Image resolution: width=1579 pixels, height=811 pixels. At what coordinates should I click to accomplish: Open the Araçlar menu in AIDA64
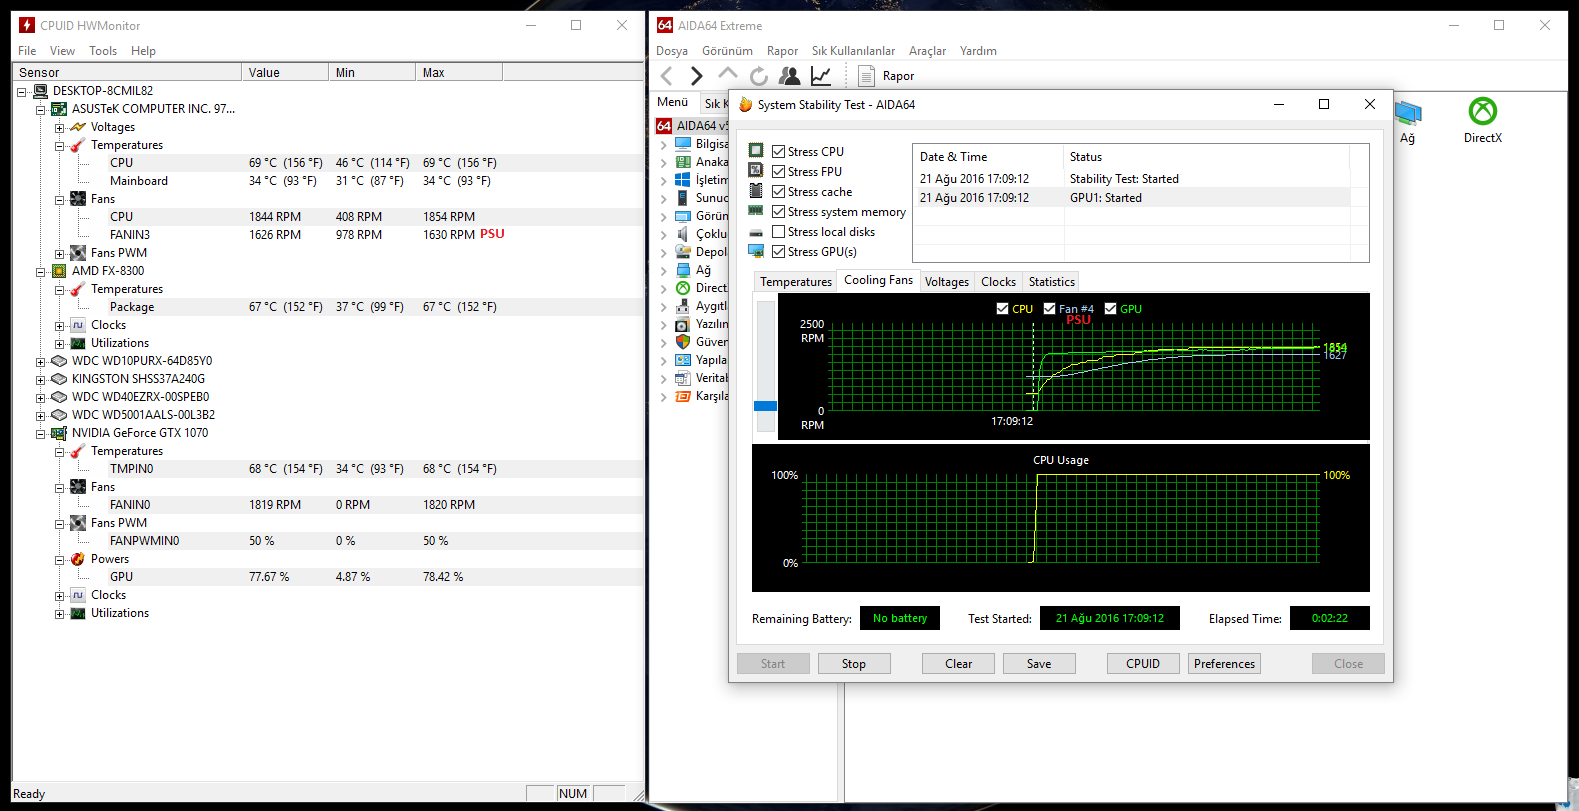[x=927, y=51]
